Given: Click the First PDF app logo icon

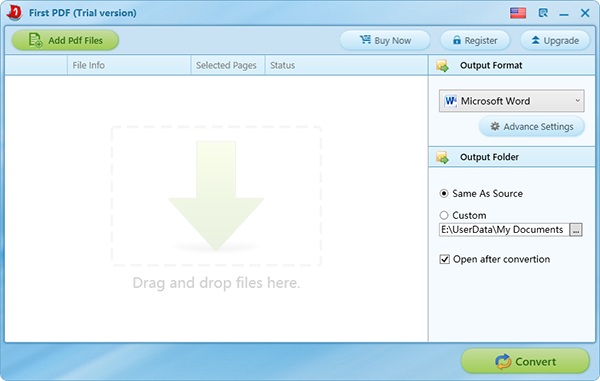Looking at the screenshot, I should [x=15, y=12].
